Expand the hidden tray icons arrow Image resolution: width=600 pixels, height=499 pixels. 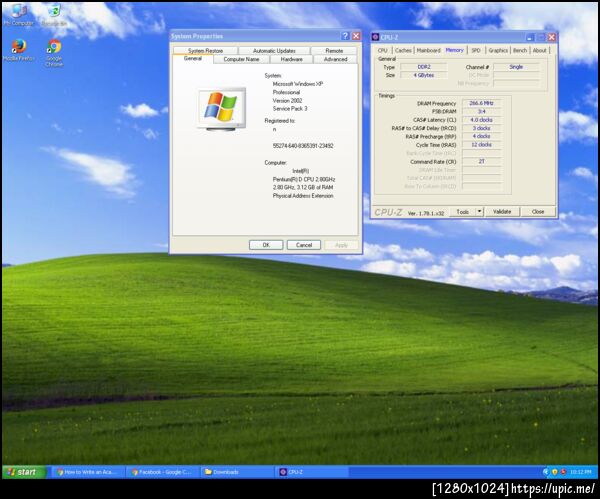click(546, 472)
